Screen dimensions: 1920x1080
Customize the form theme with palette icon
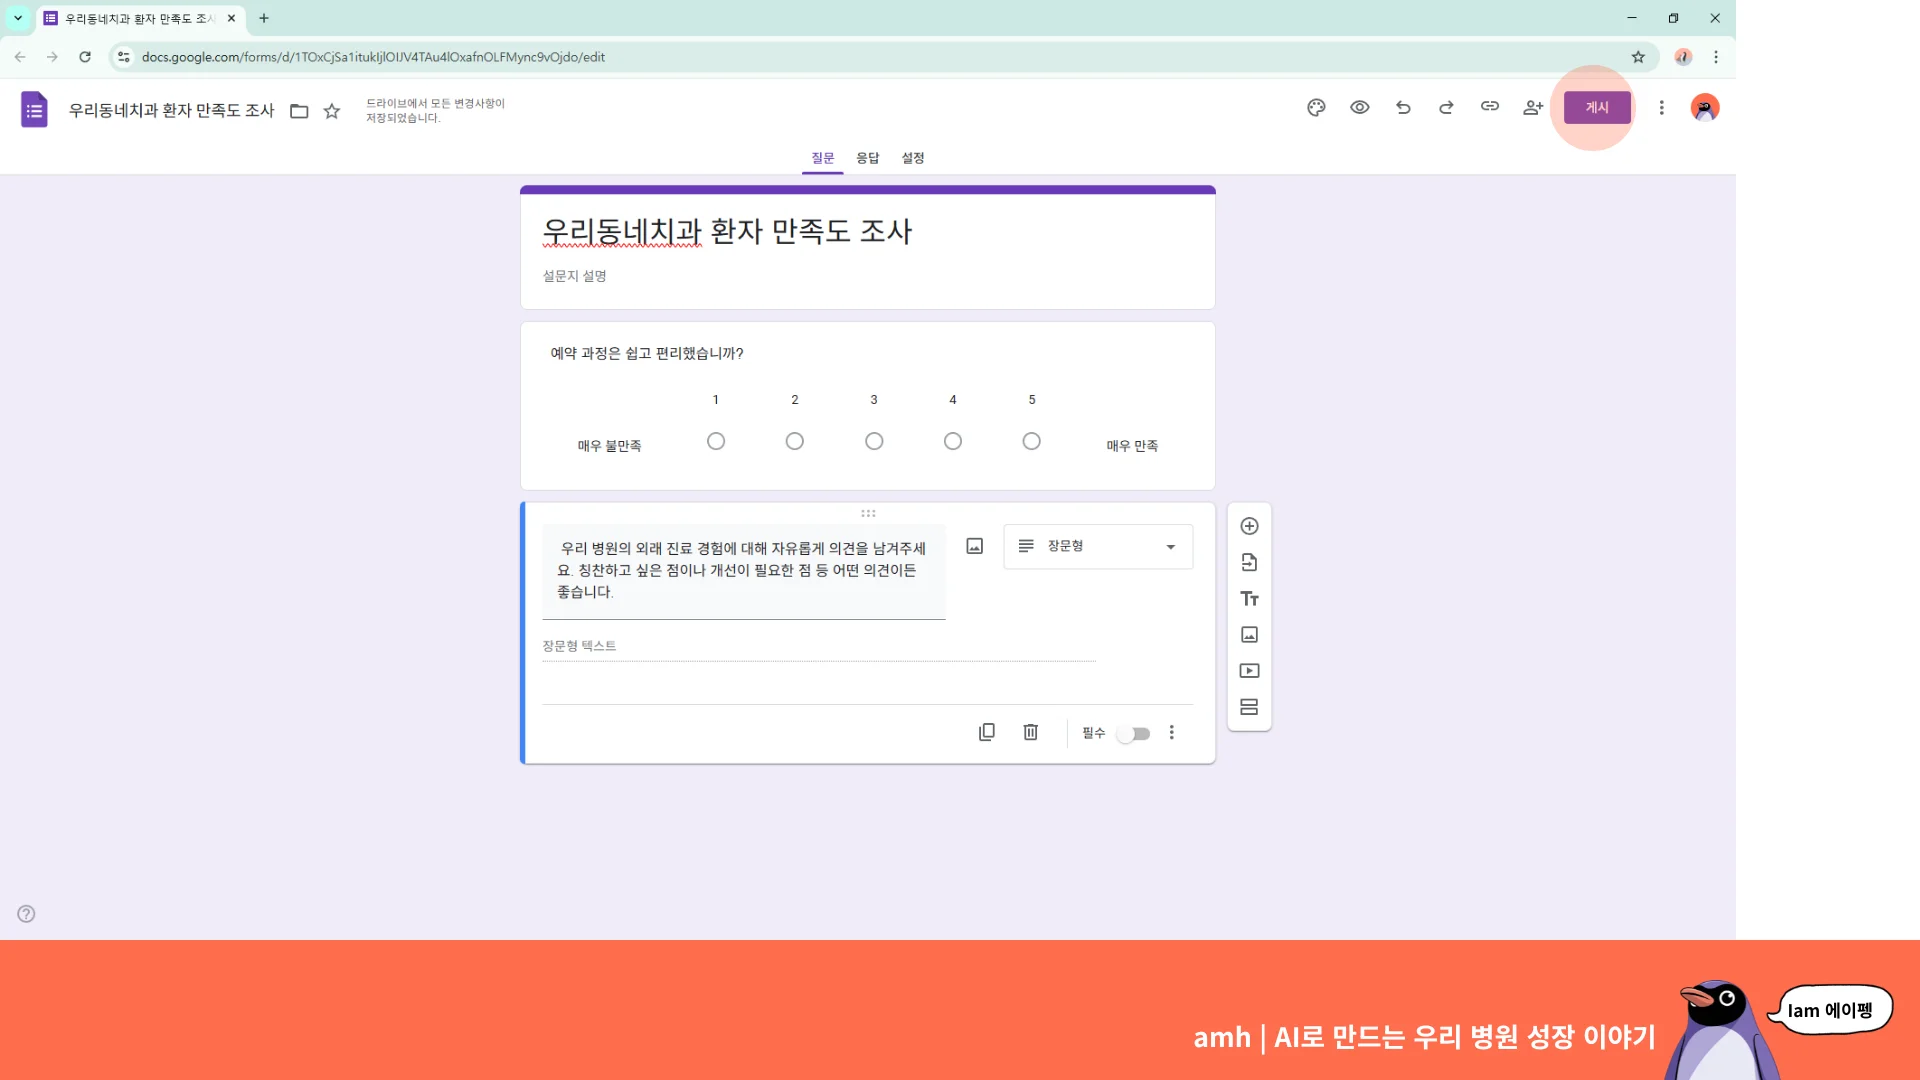click(1316, 107)
